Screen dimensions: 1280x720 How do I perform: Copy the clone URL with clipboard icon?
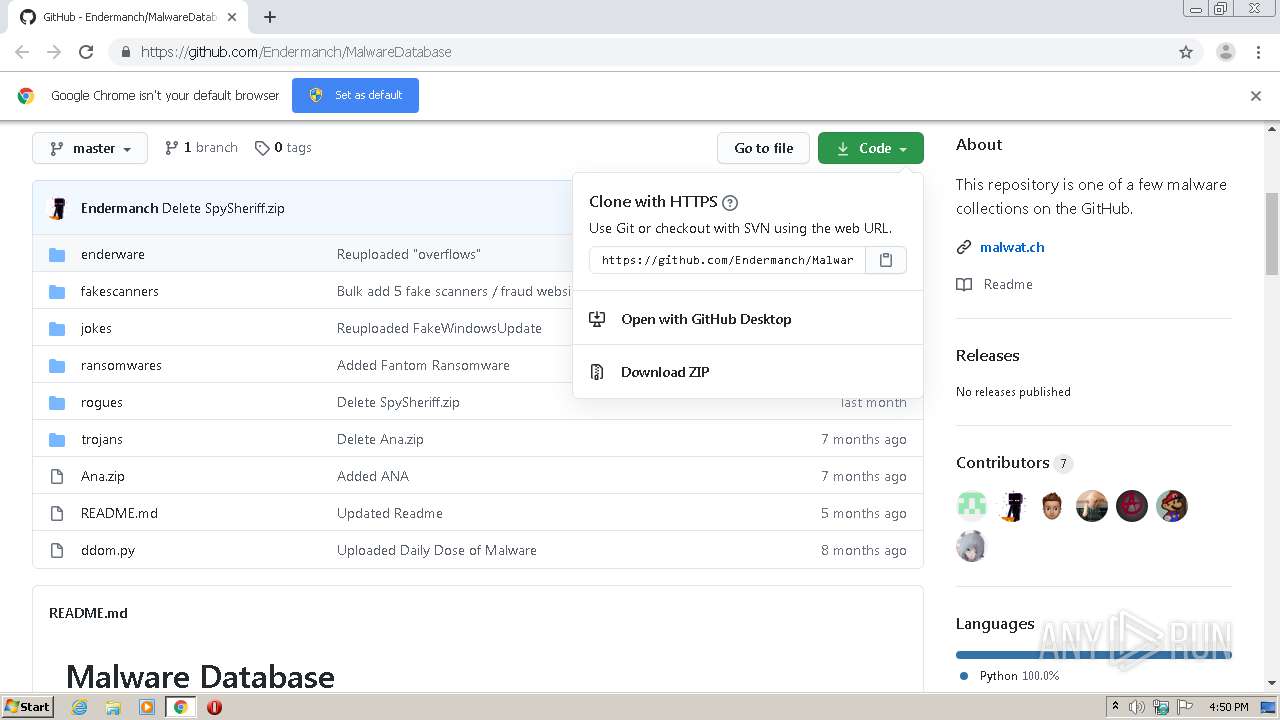click(885, 260)
